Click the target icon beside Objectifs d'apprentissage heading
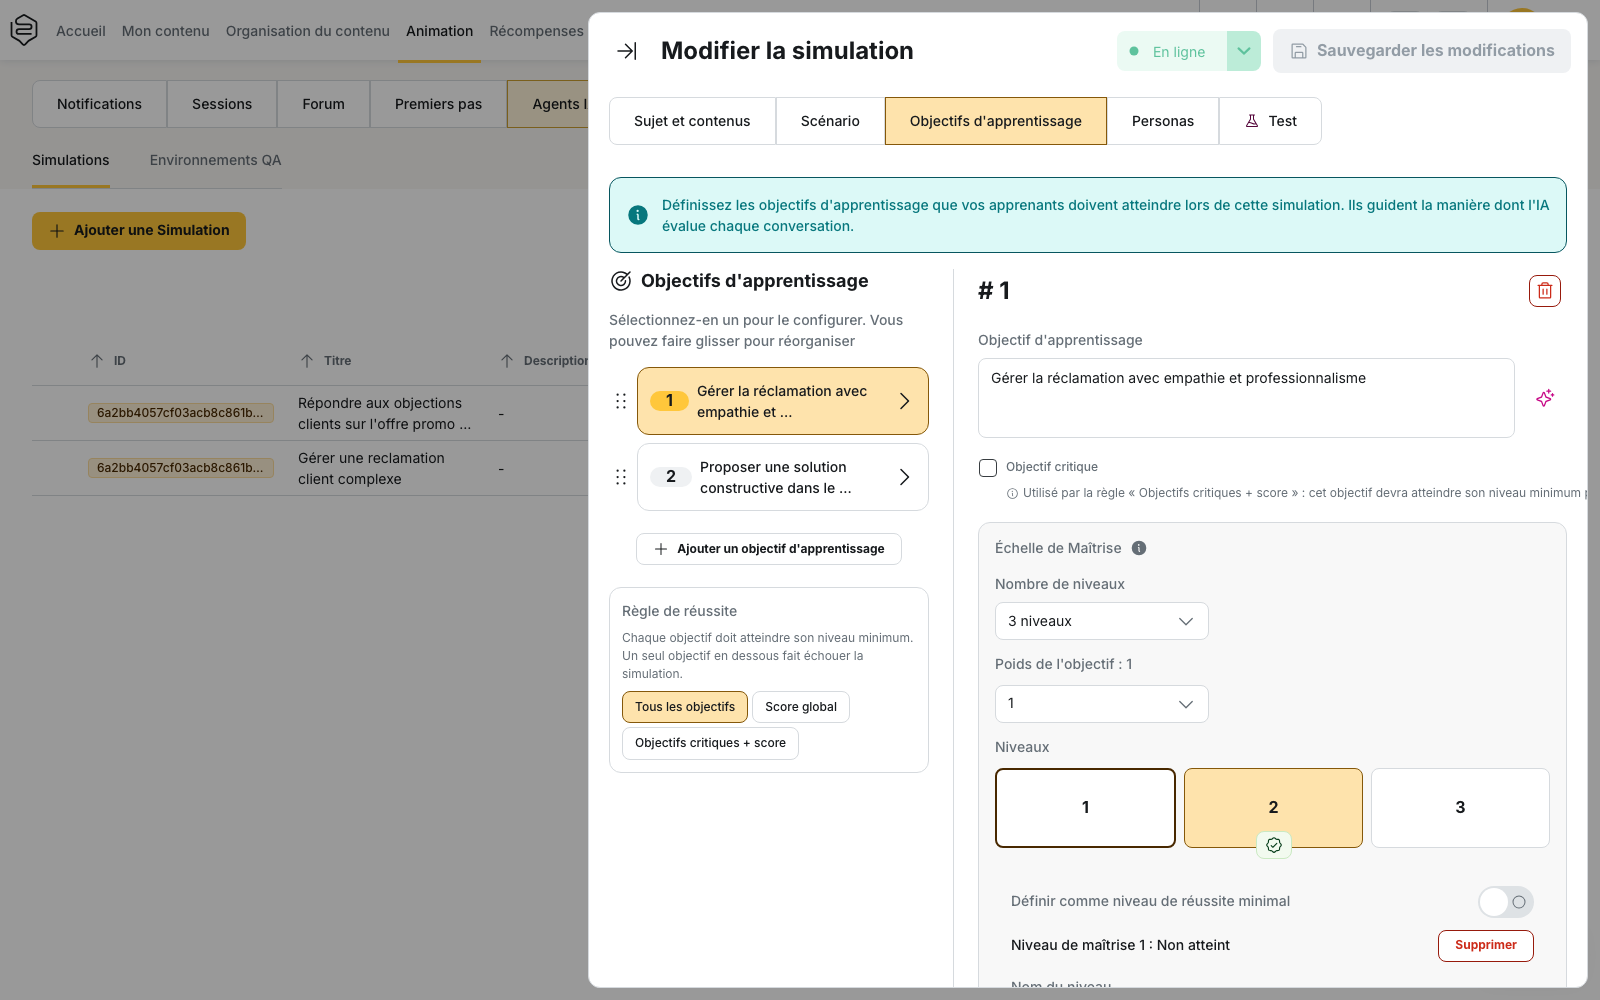 621,281
